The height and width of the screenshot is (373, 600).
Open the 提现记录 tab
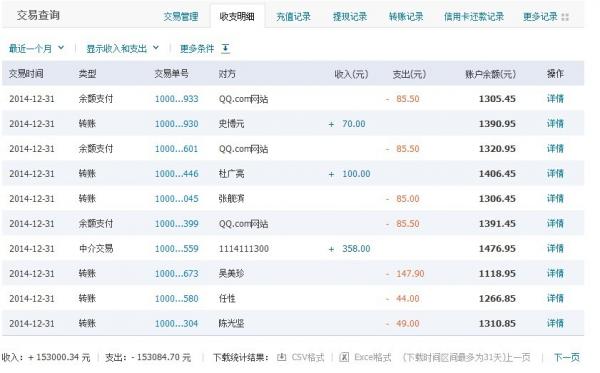point(350,16)
